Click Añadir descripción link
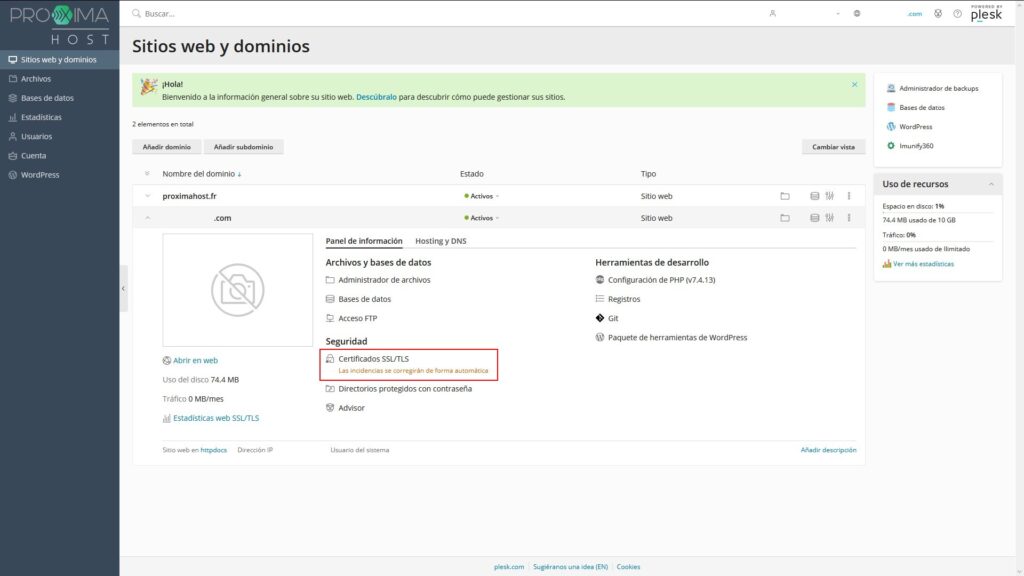The height and width of the screenshot is (576, 1024). point(828,450)
